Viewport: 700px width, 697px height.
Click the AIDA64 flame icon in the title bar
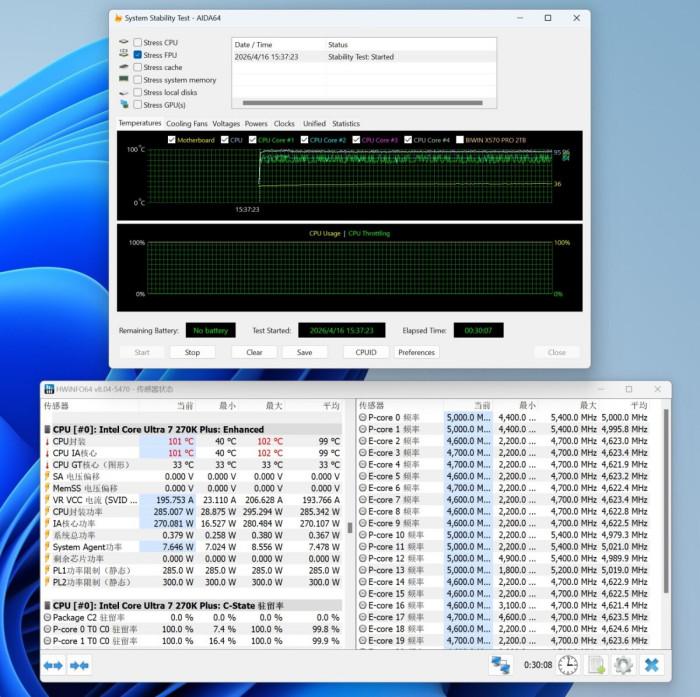pos(120,18)
